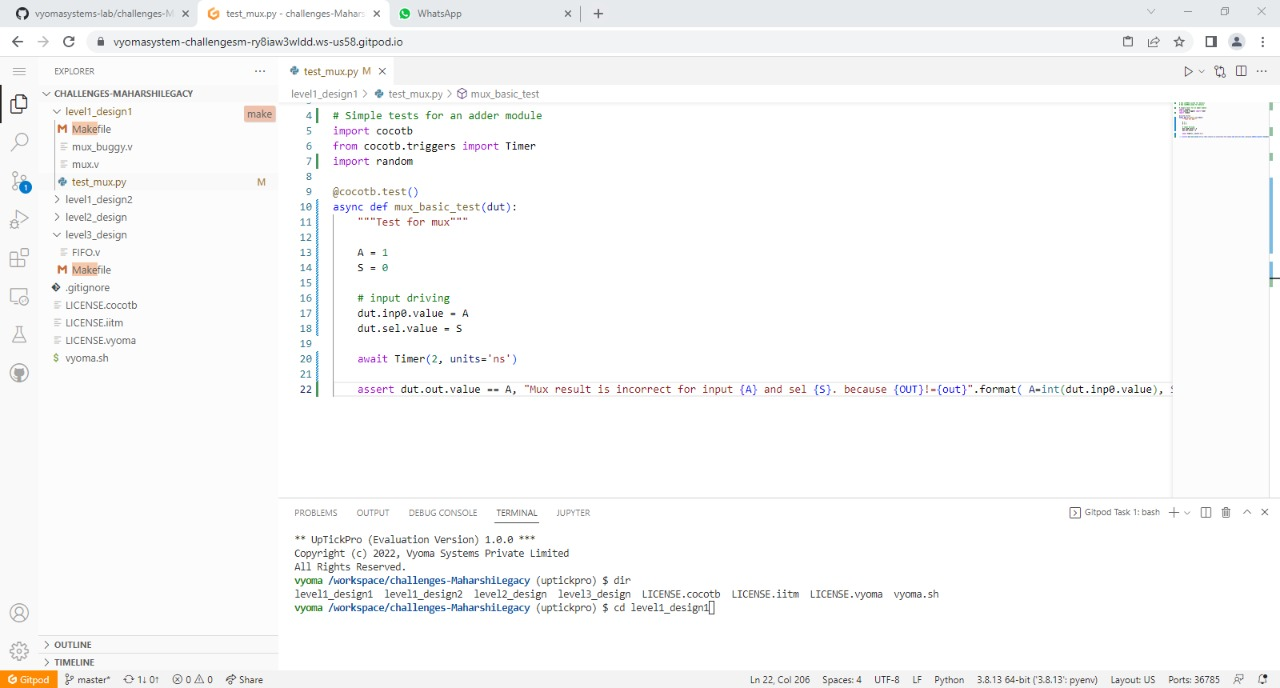Expand the TIMELINE section
1280x688 pixels.
coord(74,662)
